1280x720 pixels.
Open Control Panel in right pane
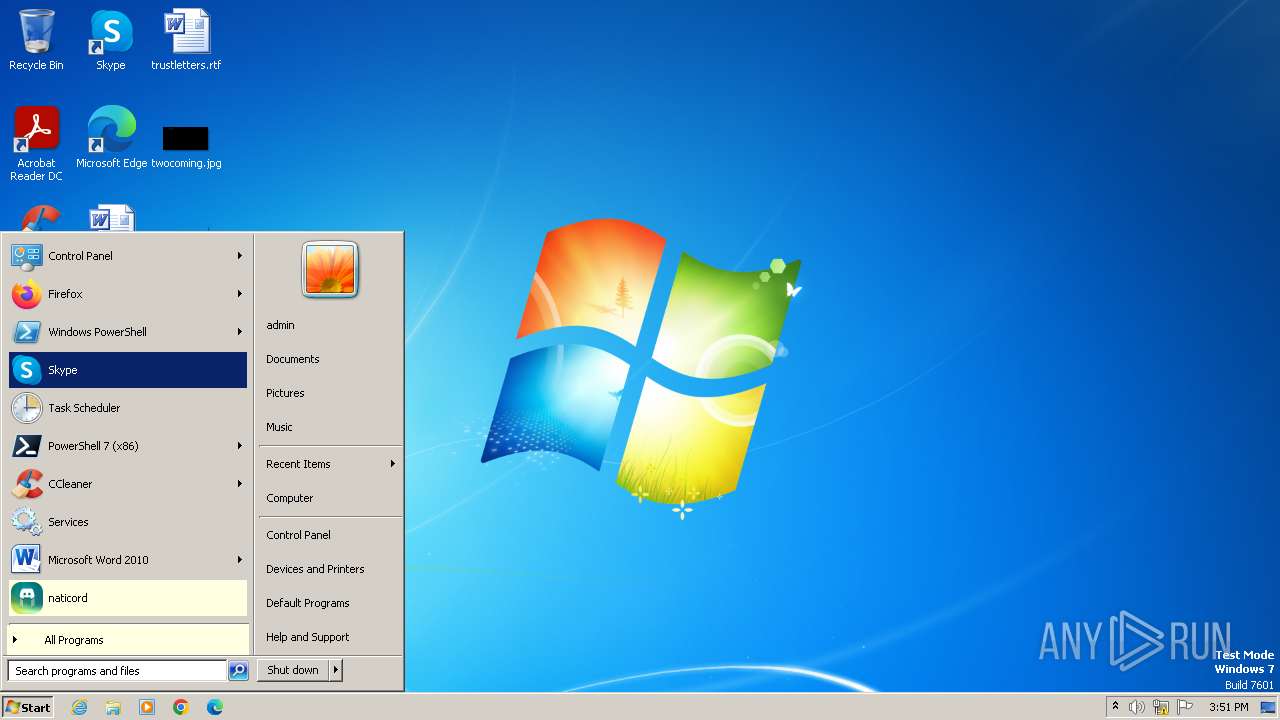coord(330,535)
